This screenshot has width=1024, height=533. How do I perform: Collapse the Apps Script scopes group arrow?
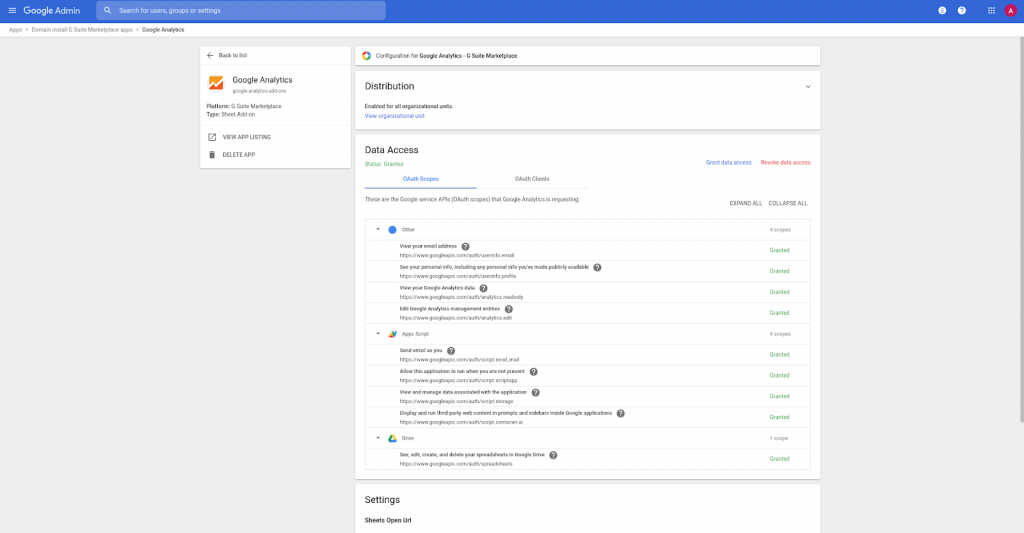click(377, 334)
